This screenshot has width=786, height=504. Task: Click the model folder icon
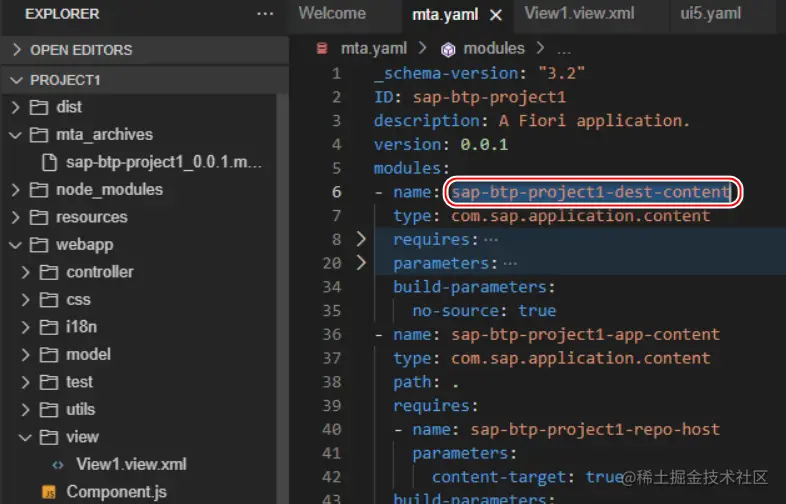[x=49, y=355]
